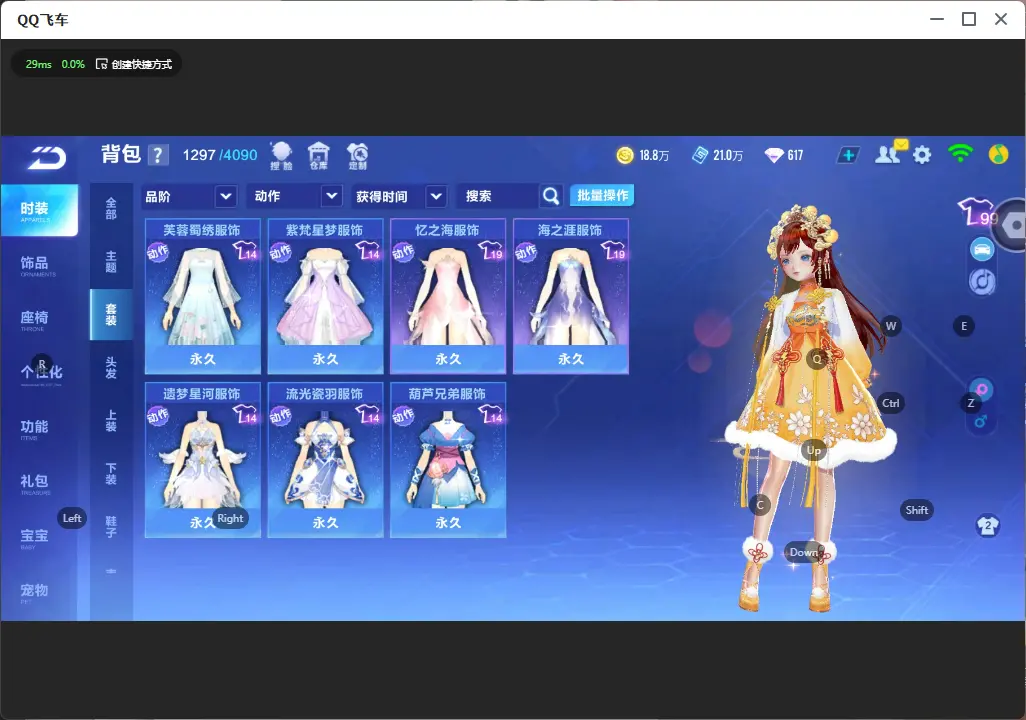Open outfit preset shirt icon numbered 2
This screenshot has width=1026, height=720.
click(x=987, y=525)
